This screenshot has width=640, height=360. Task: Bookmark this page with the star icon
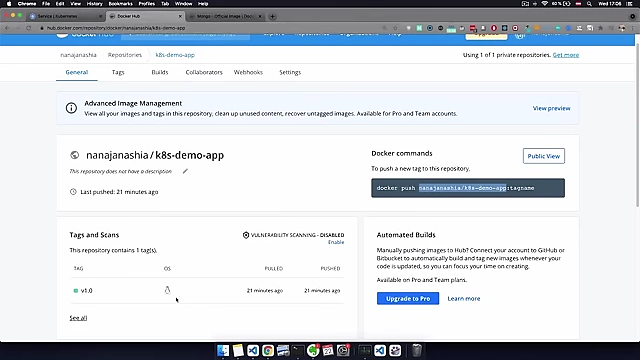[x=395, y=28]
